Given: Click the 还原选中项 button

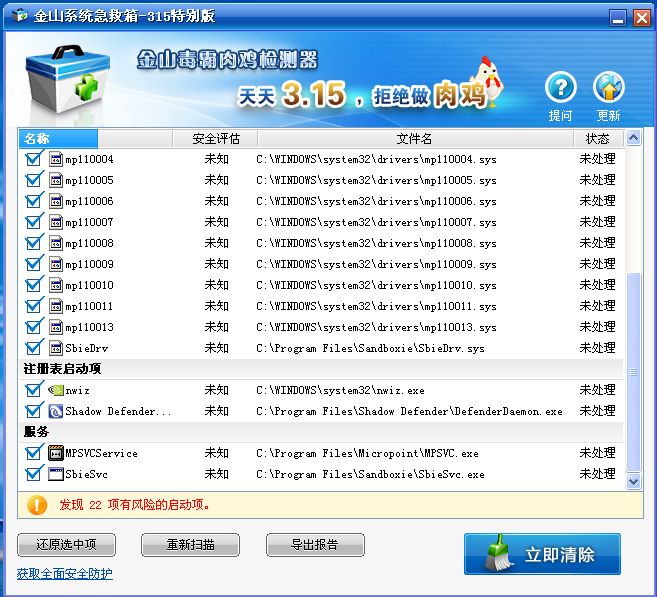Looking at the screenshot, I should coord(67,545).
